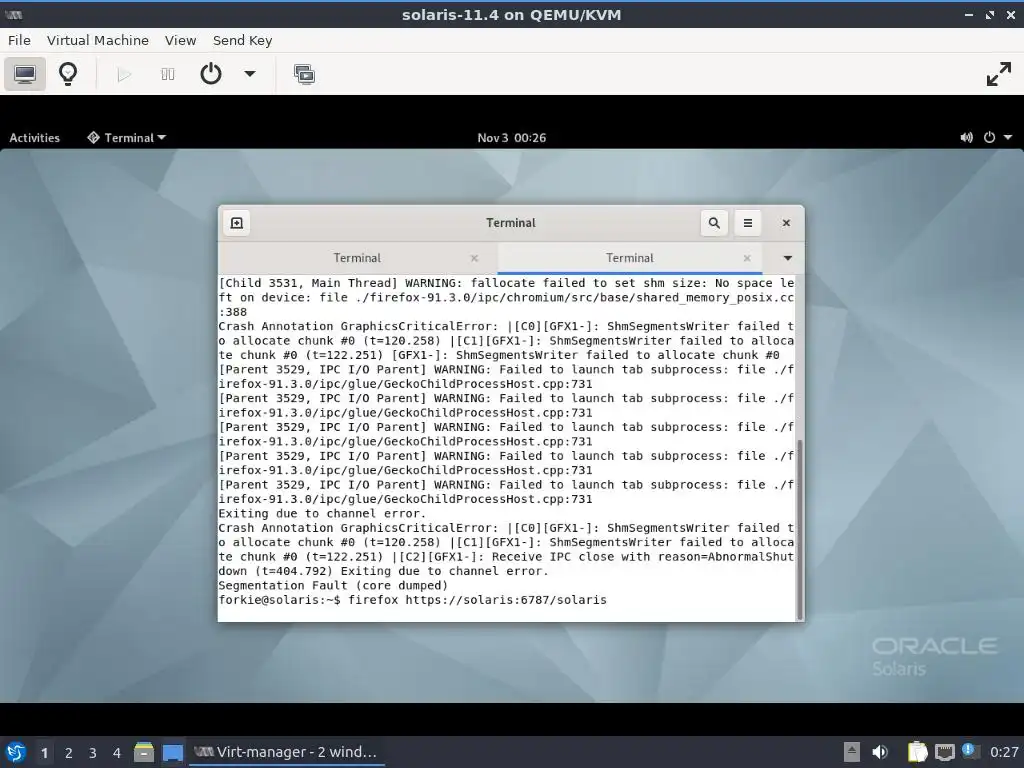Open the Virtual Machine menu
Image resolution: width=1024 pixels, height=768 pixels.
click(98, 40)
